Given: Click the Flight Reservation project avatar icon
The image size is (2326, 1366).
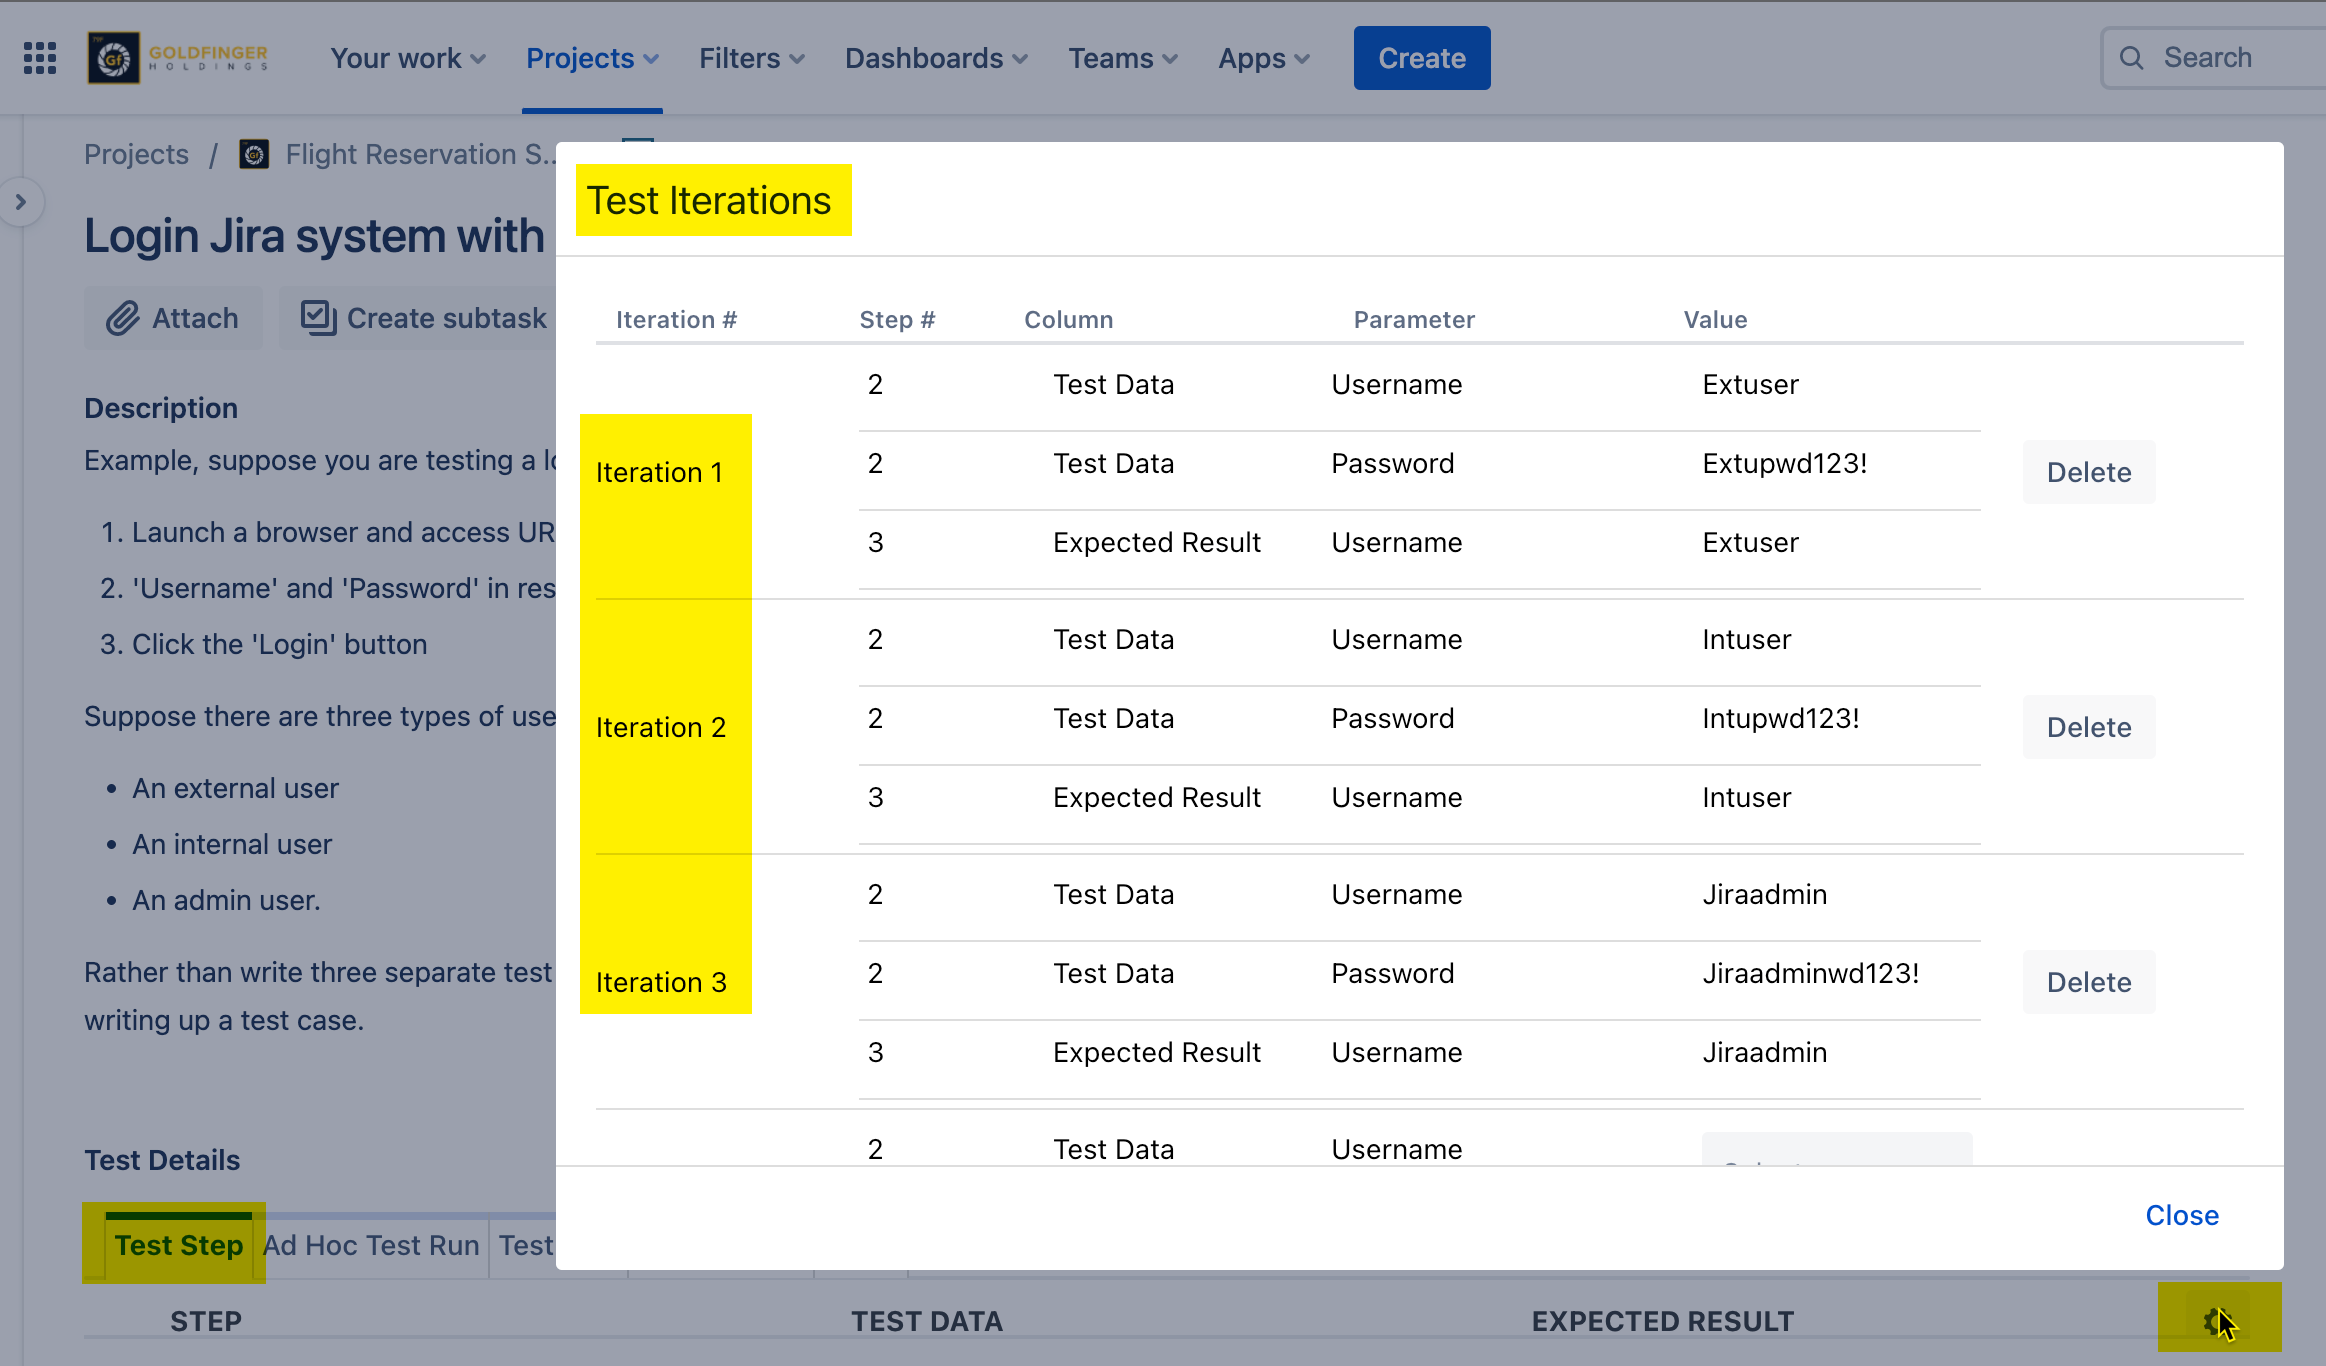Looking at the screenshot, I should click(x=254, y=154).
